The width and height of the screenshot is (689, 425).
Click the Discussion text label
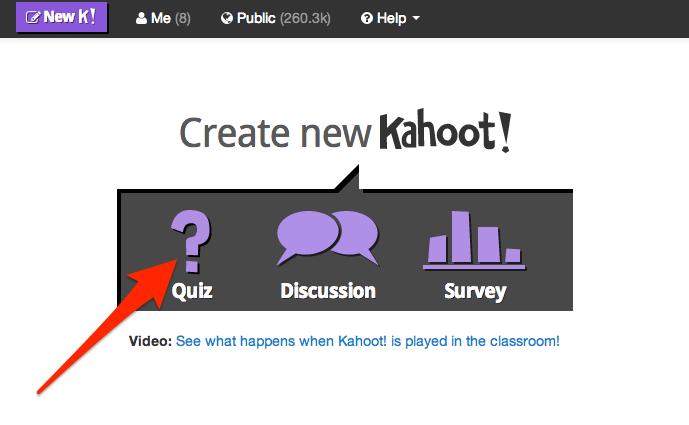(x=328, y=292)
